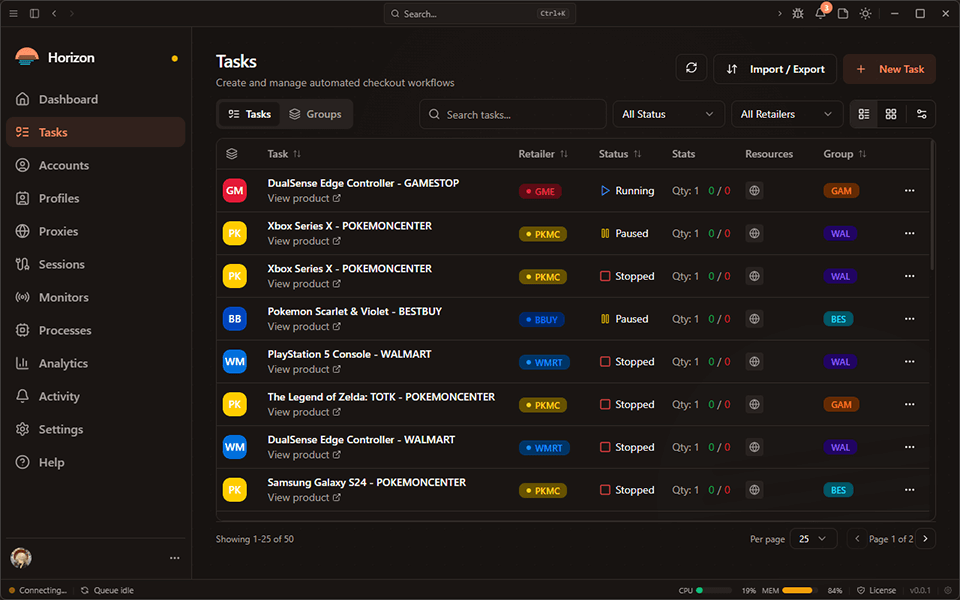The image size is (960, 600).
Task: Switch to the Groups tab
Action: 315,114
